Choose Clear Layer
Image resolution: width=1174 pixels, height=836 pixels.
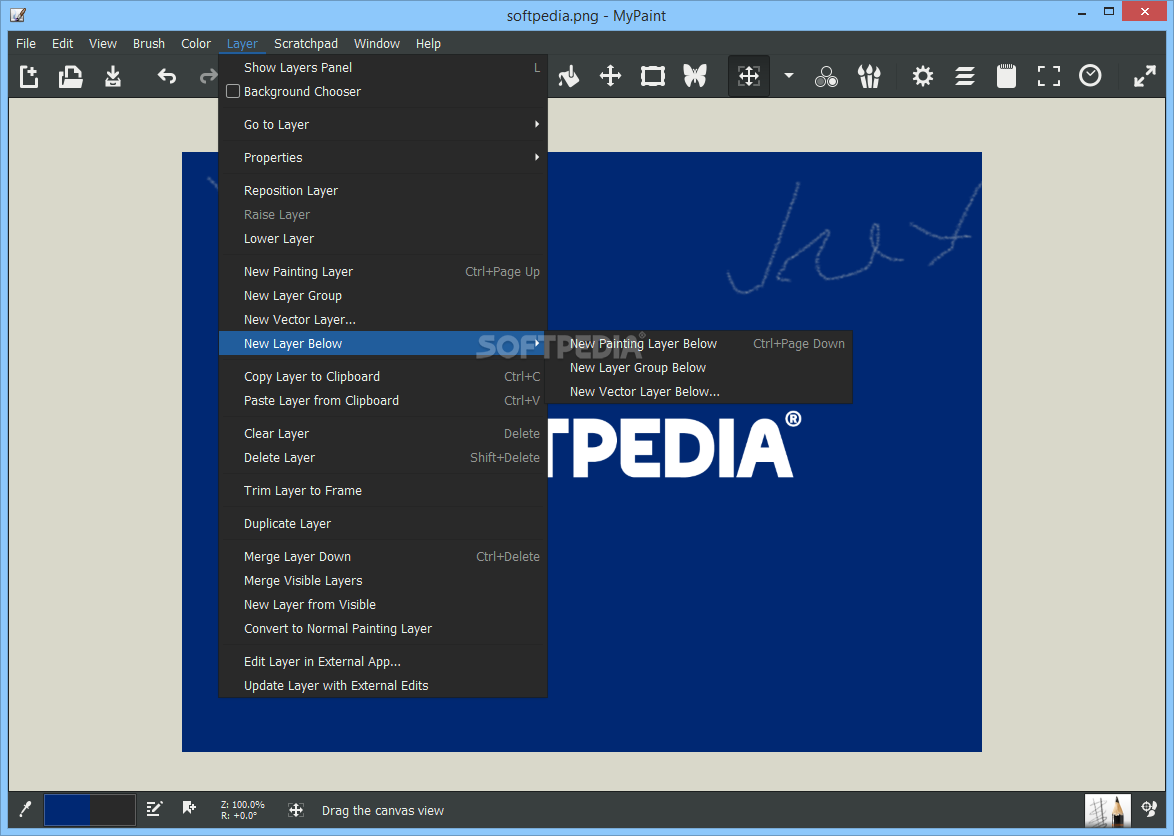coord(383,433)
